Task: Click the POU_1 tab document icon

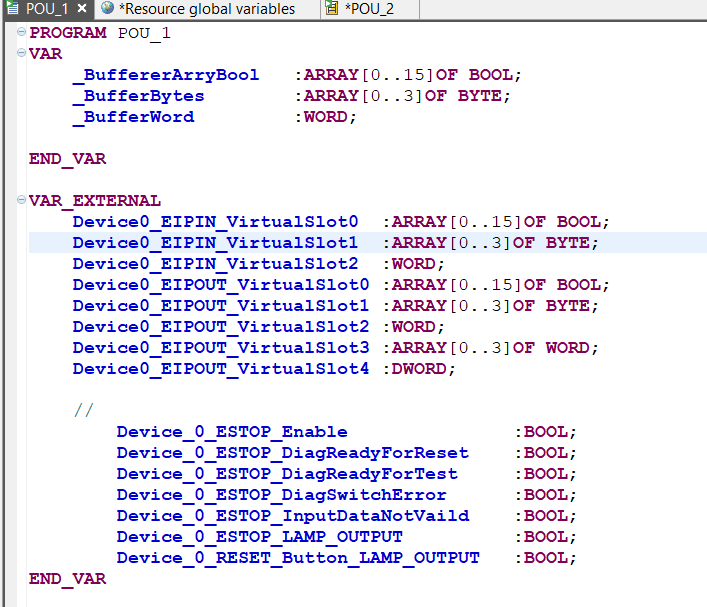Action: [x=12, y=8]
